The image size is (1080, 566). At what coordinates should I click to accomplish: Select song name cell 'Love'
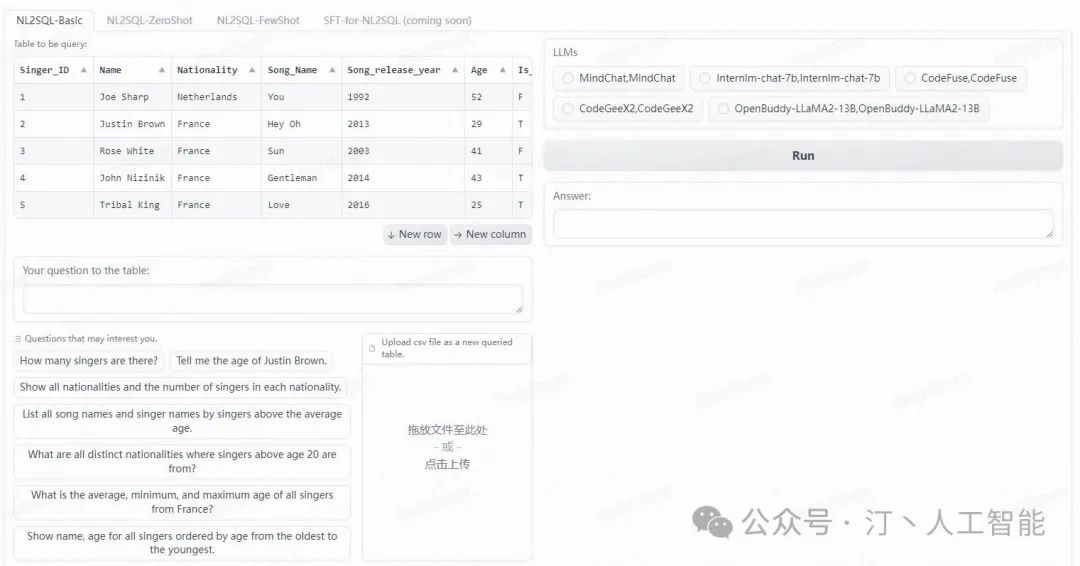tap(302, 205)
